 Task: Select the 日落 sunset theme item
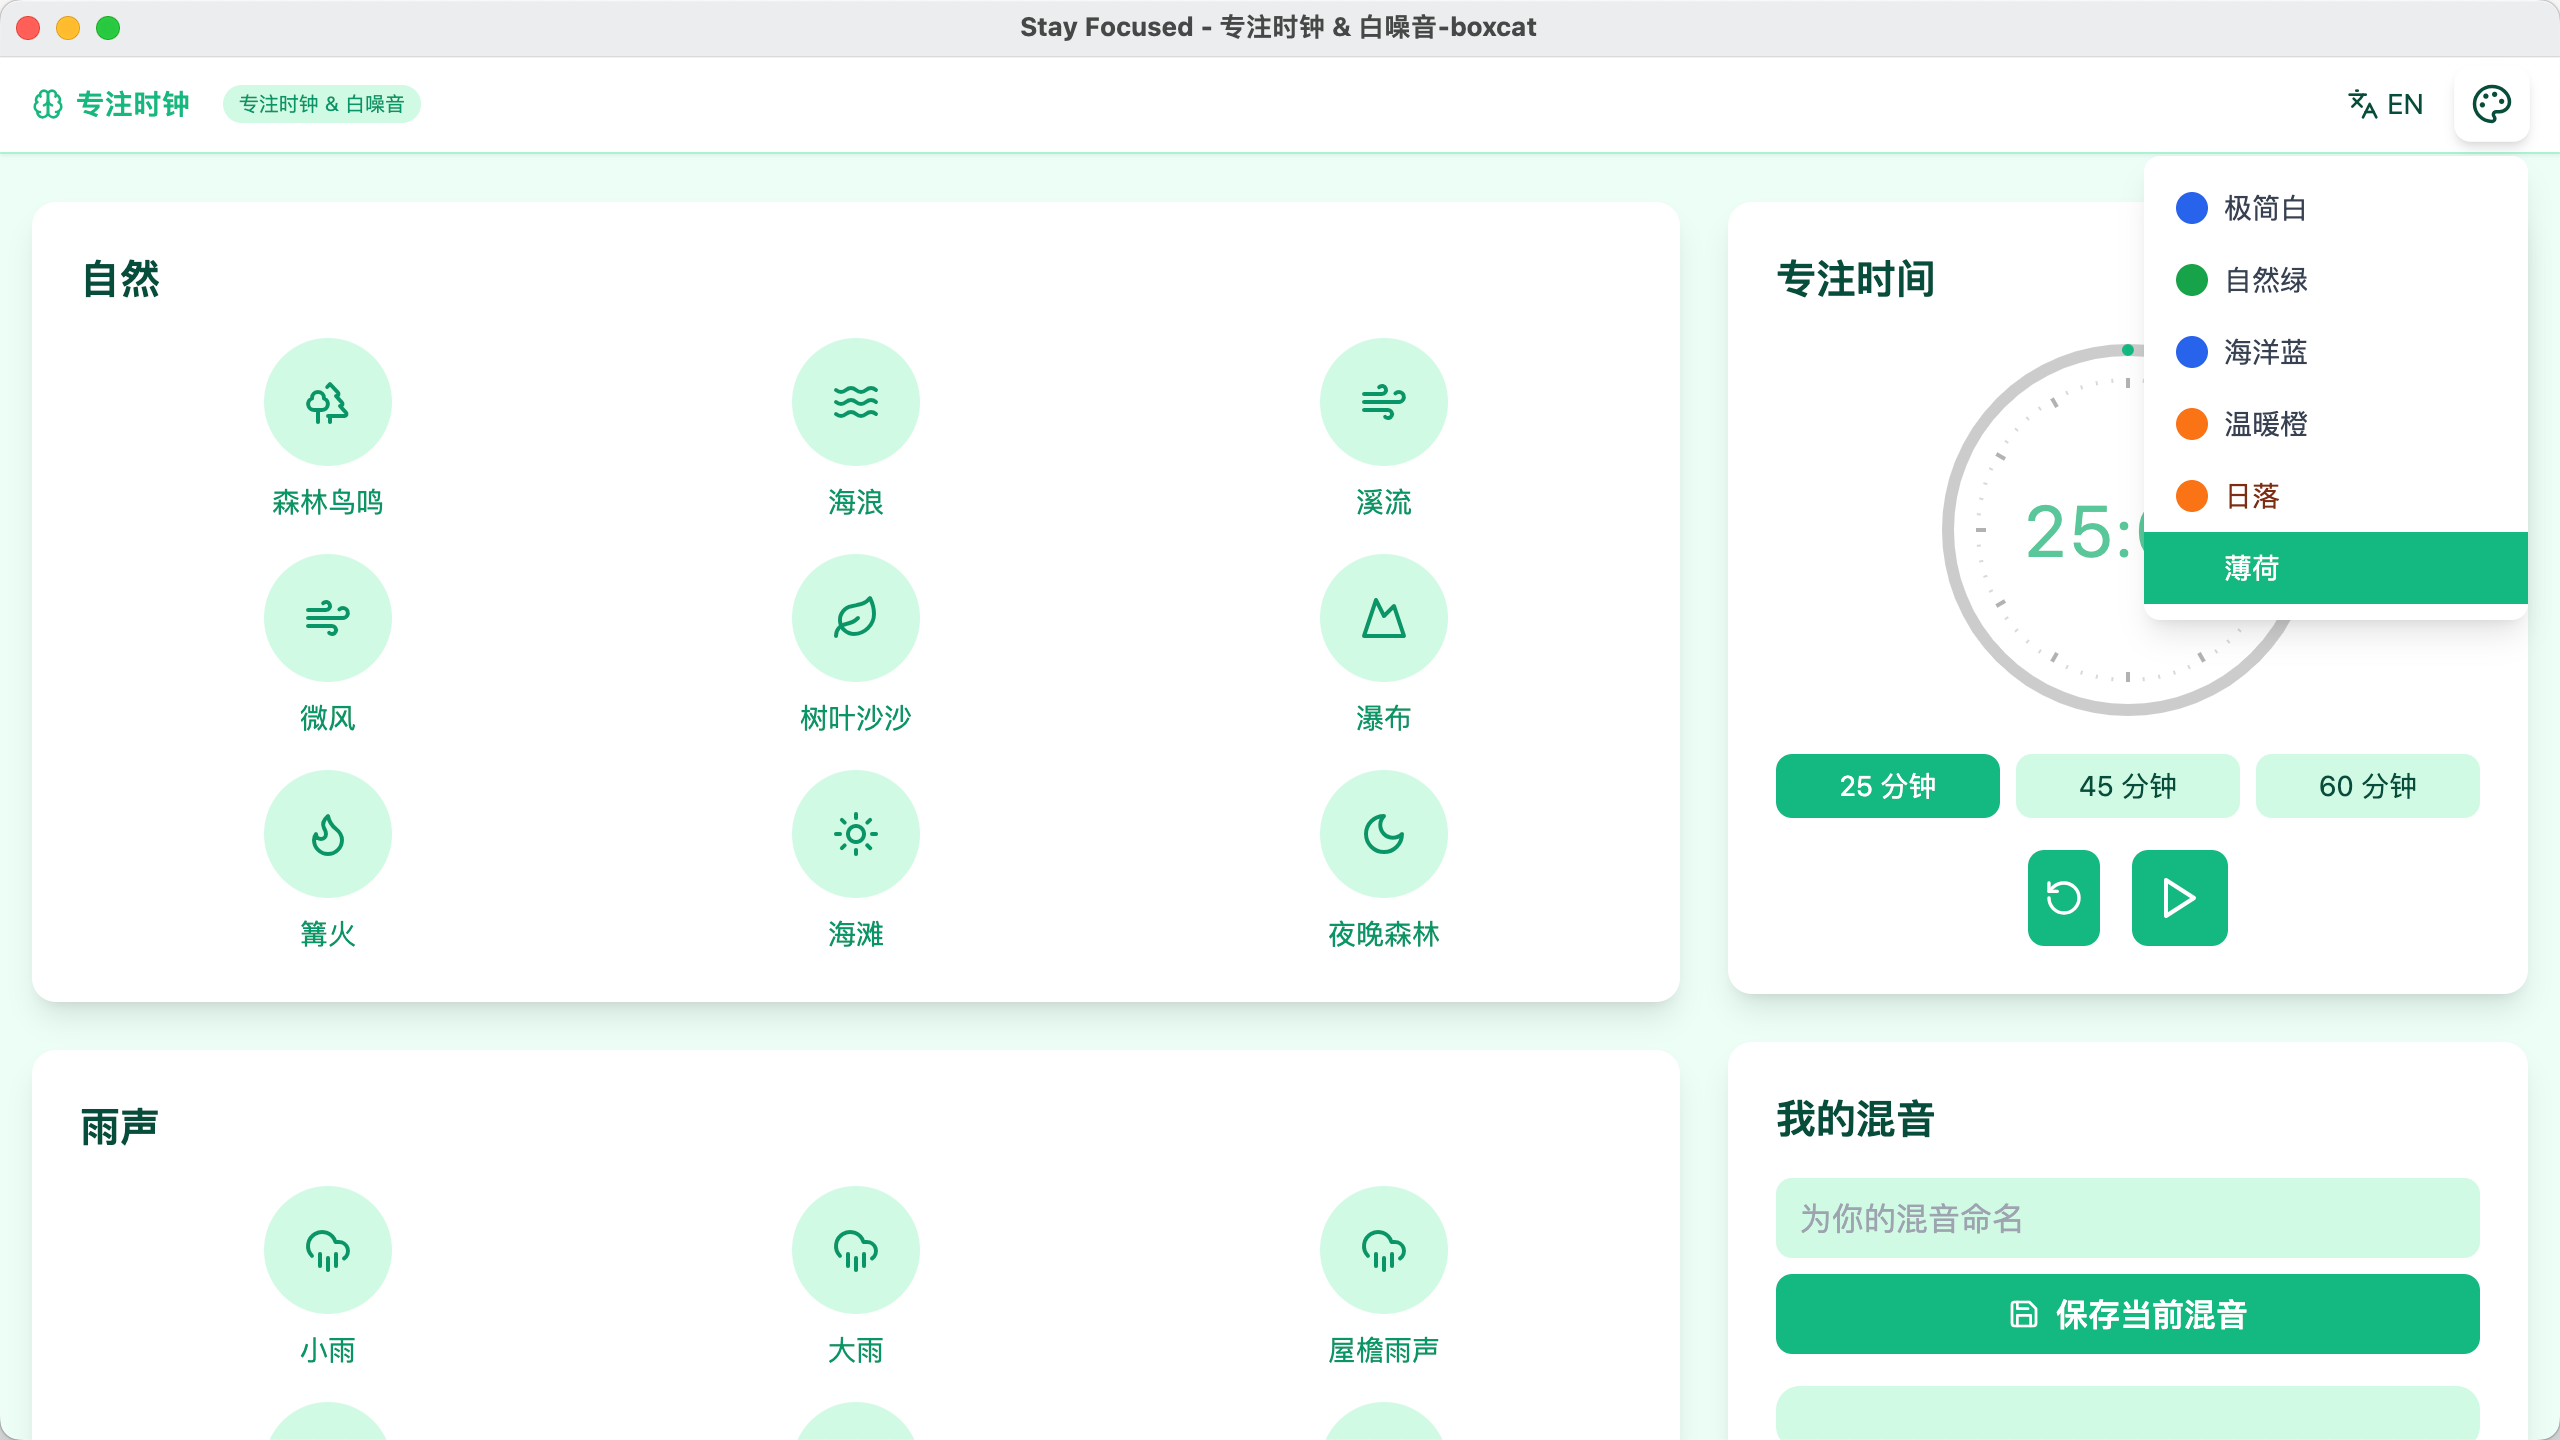pos(2335,496)
